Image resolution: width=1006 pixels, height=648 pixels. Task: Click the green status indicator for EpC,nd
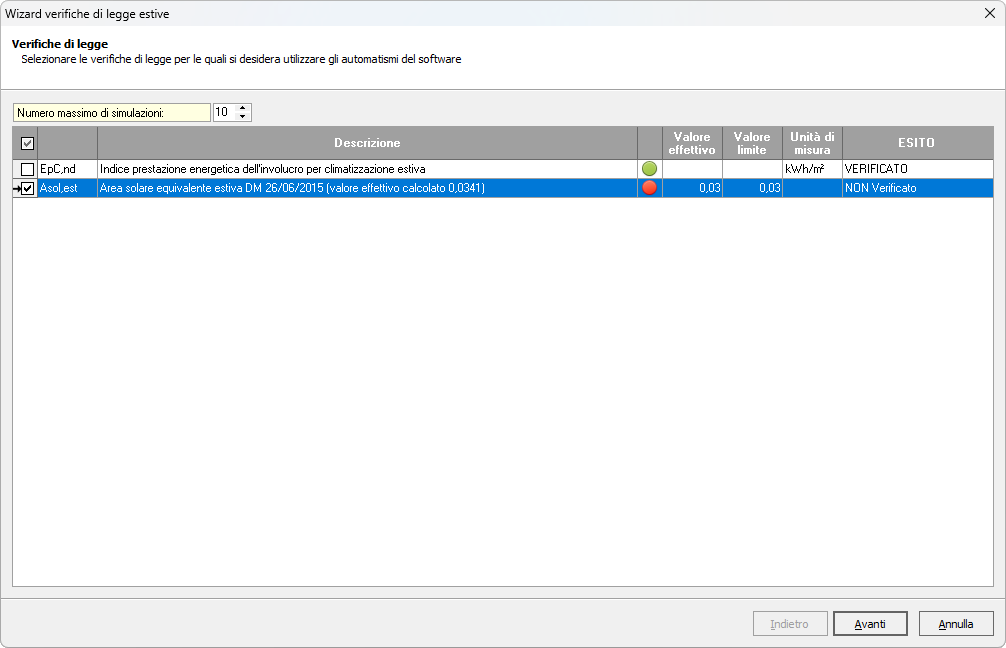coord(649,169)
